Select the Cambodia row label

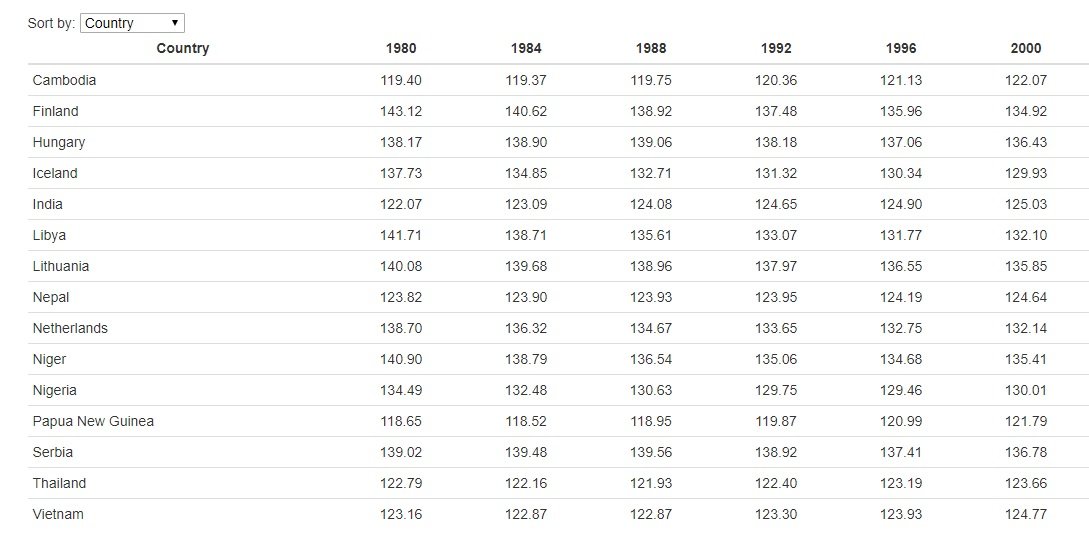tap(64, 80)
